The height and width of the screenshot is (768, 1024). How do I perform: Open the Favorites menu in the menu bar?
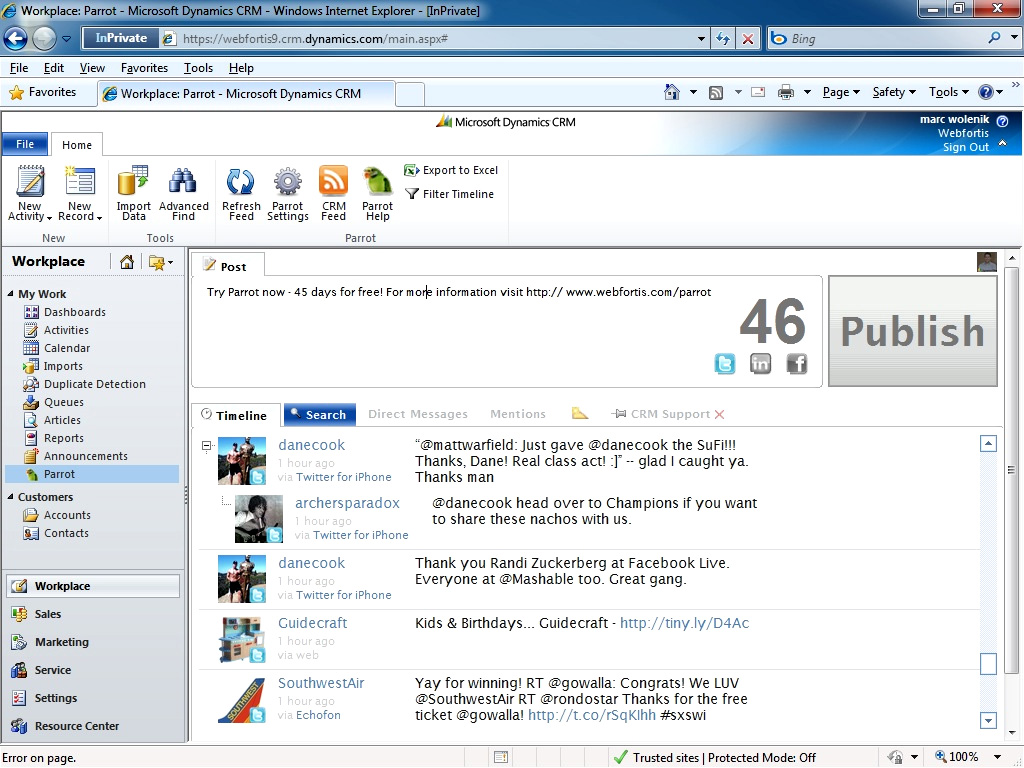point(144,68)
